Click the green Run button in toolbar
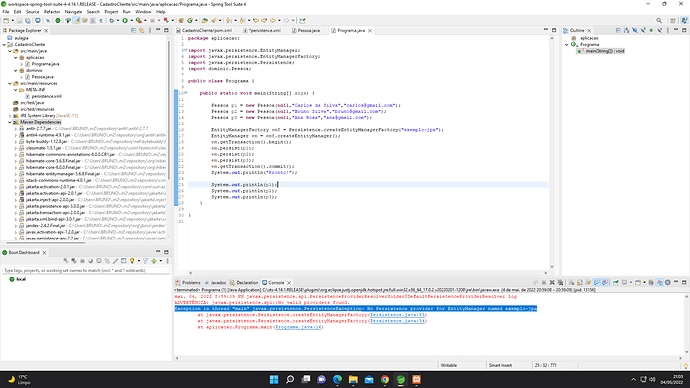 [x=125, y=20]
